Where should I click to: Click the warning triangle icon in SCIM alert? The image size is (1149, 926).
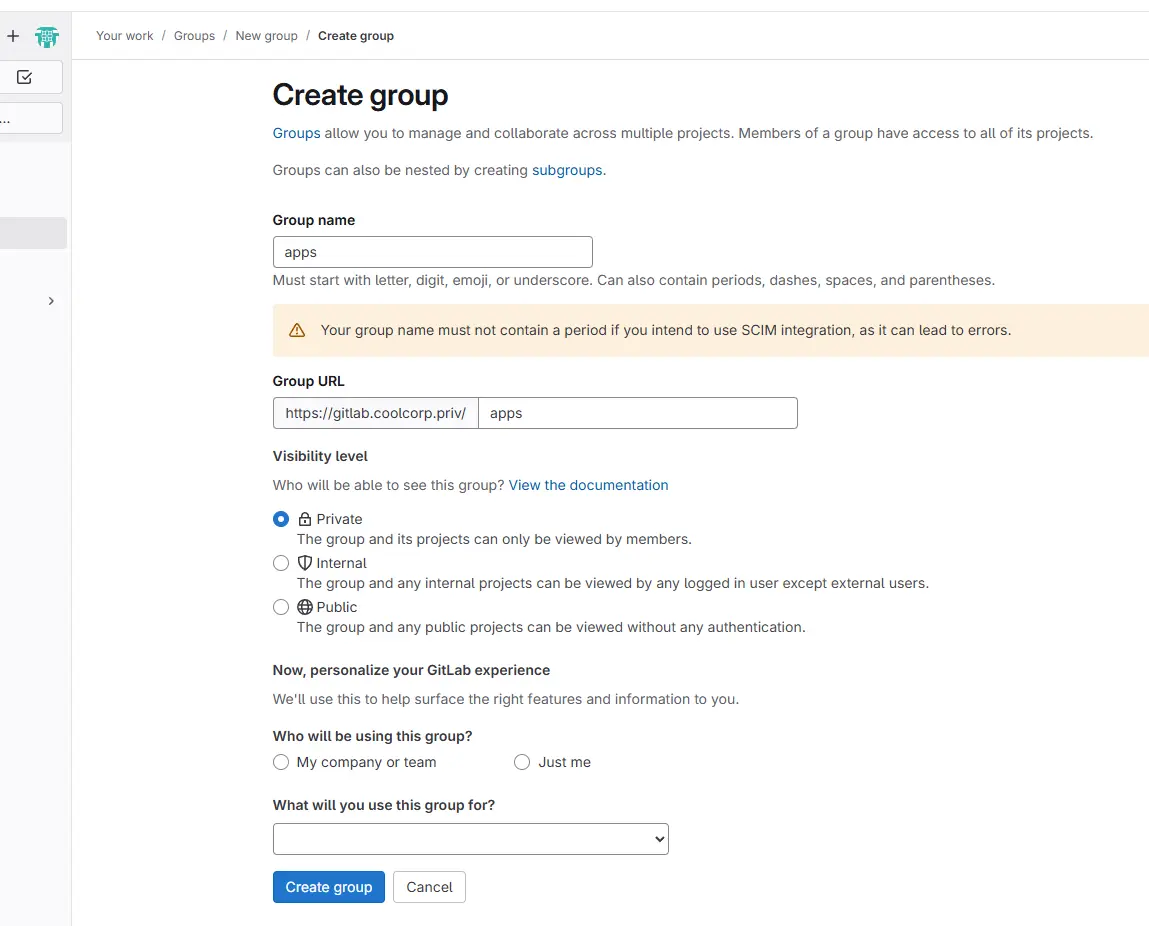click(x=297, y=330)
